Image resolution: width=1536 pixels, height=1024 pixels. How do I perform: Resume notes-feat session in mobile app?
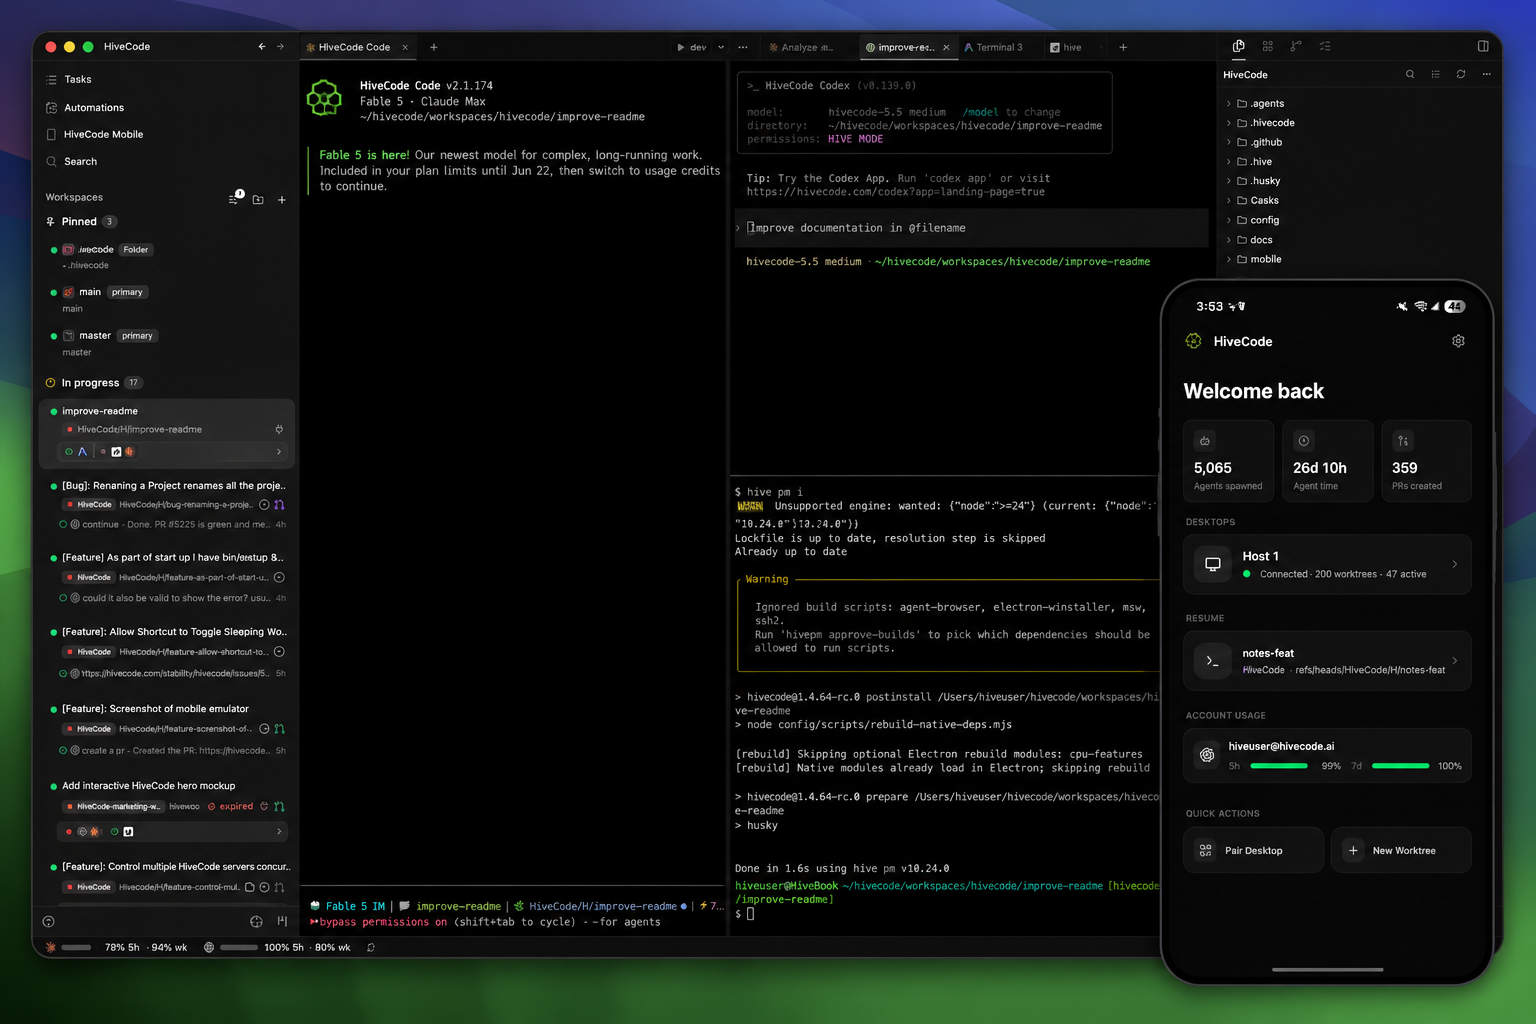tap(1327, 660)
